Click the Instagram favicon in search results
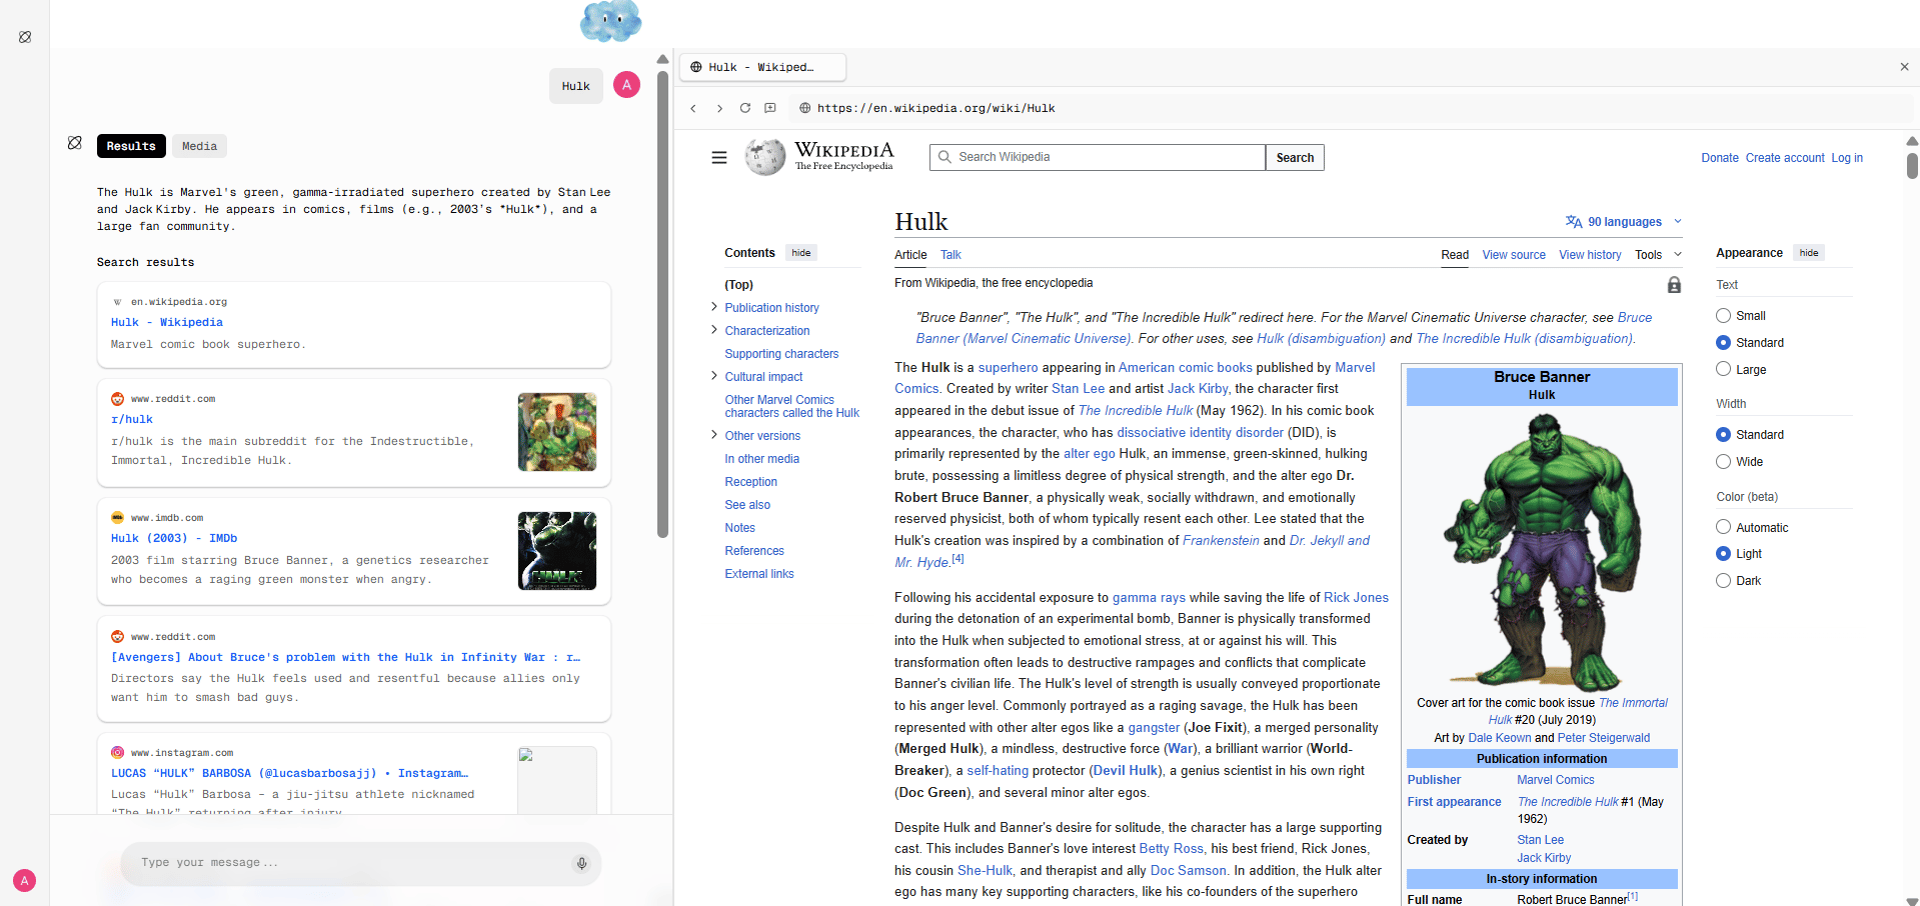1920x906 pixels. [x=117, y=753]
